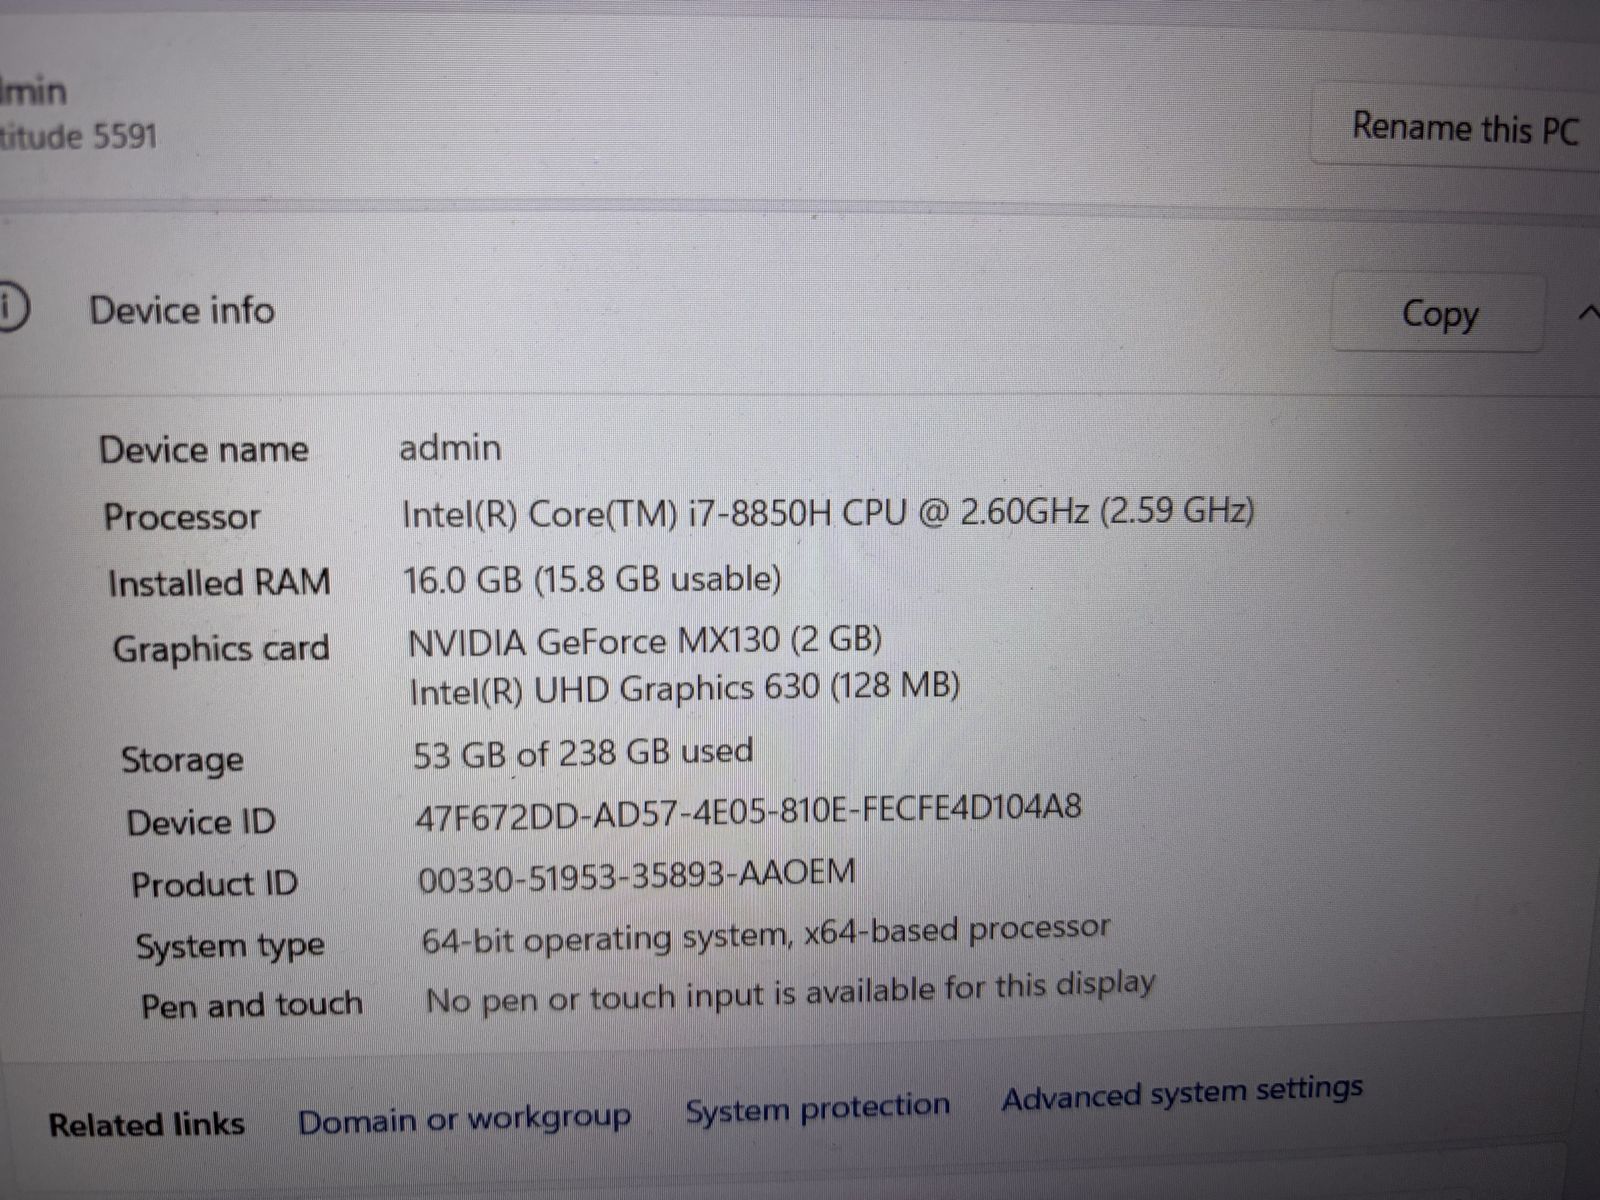This screenshot has width=1600, height=1200.
Task: Click the Latitude 5591 model text
Action: pos(78,135)
